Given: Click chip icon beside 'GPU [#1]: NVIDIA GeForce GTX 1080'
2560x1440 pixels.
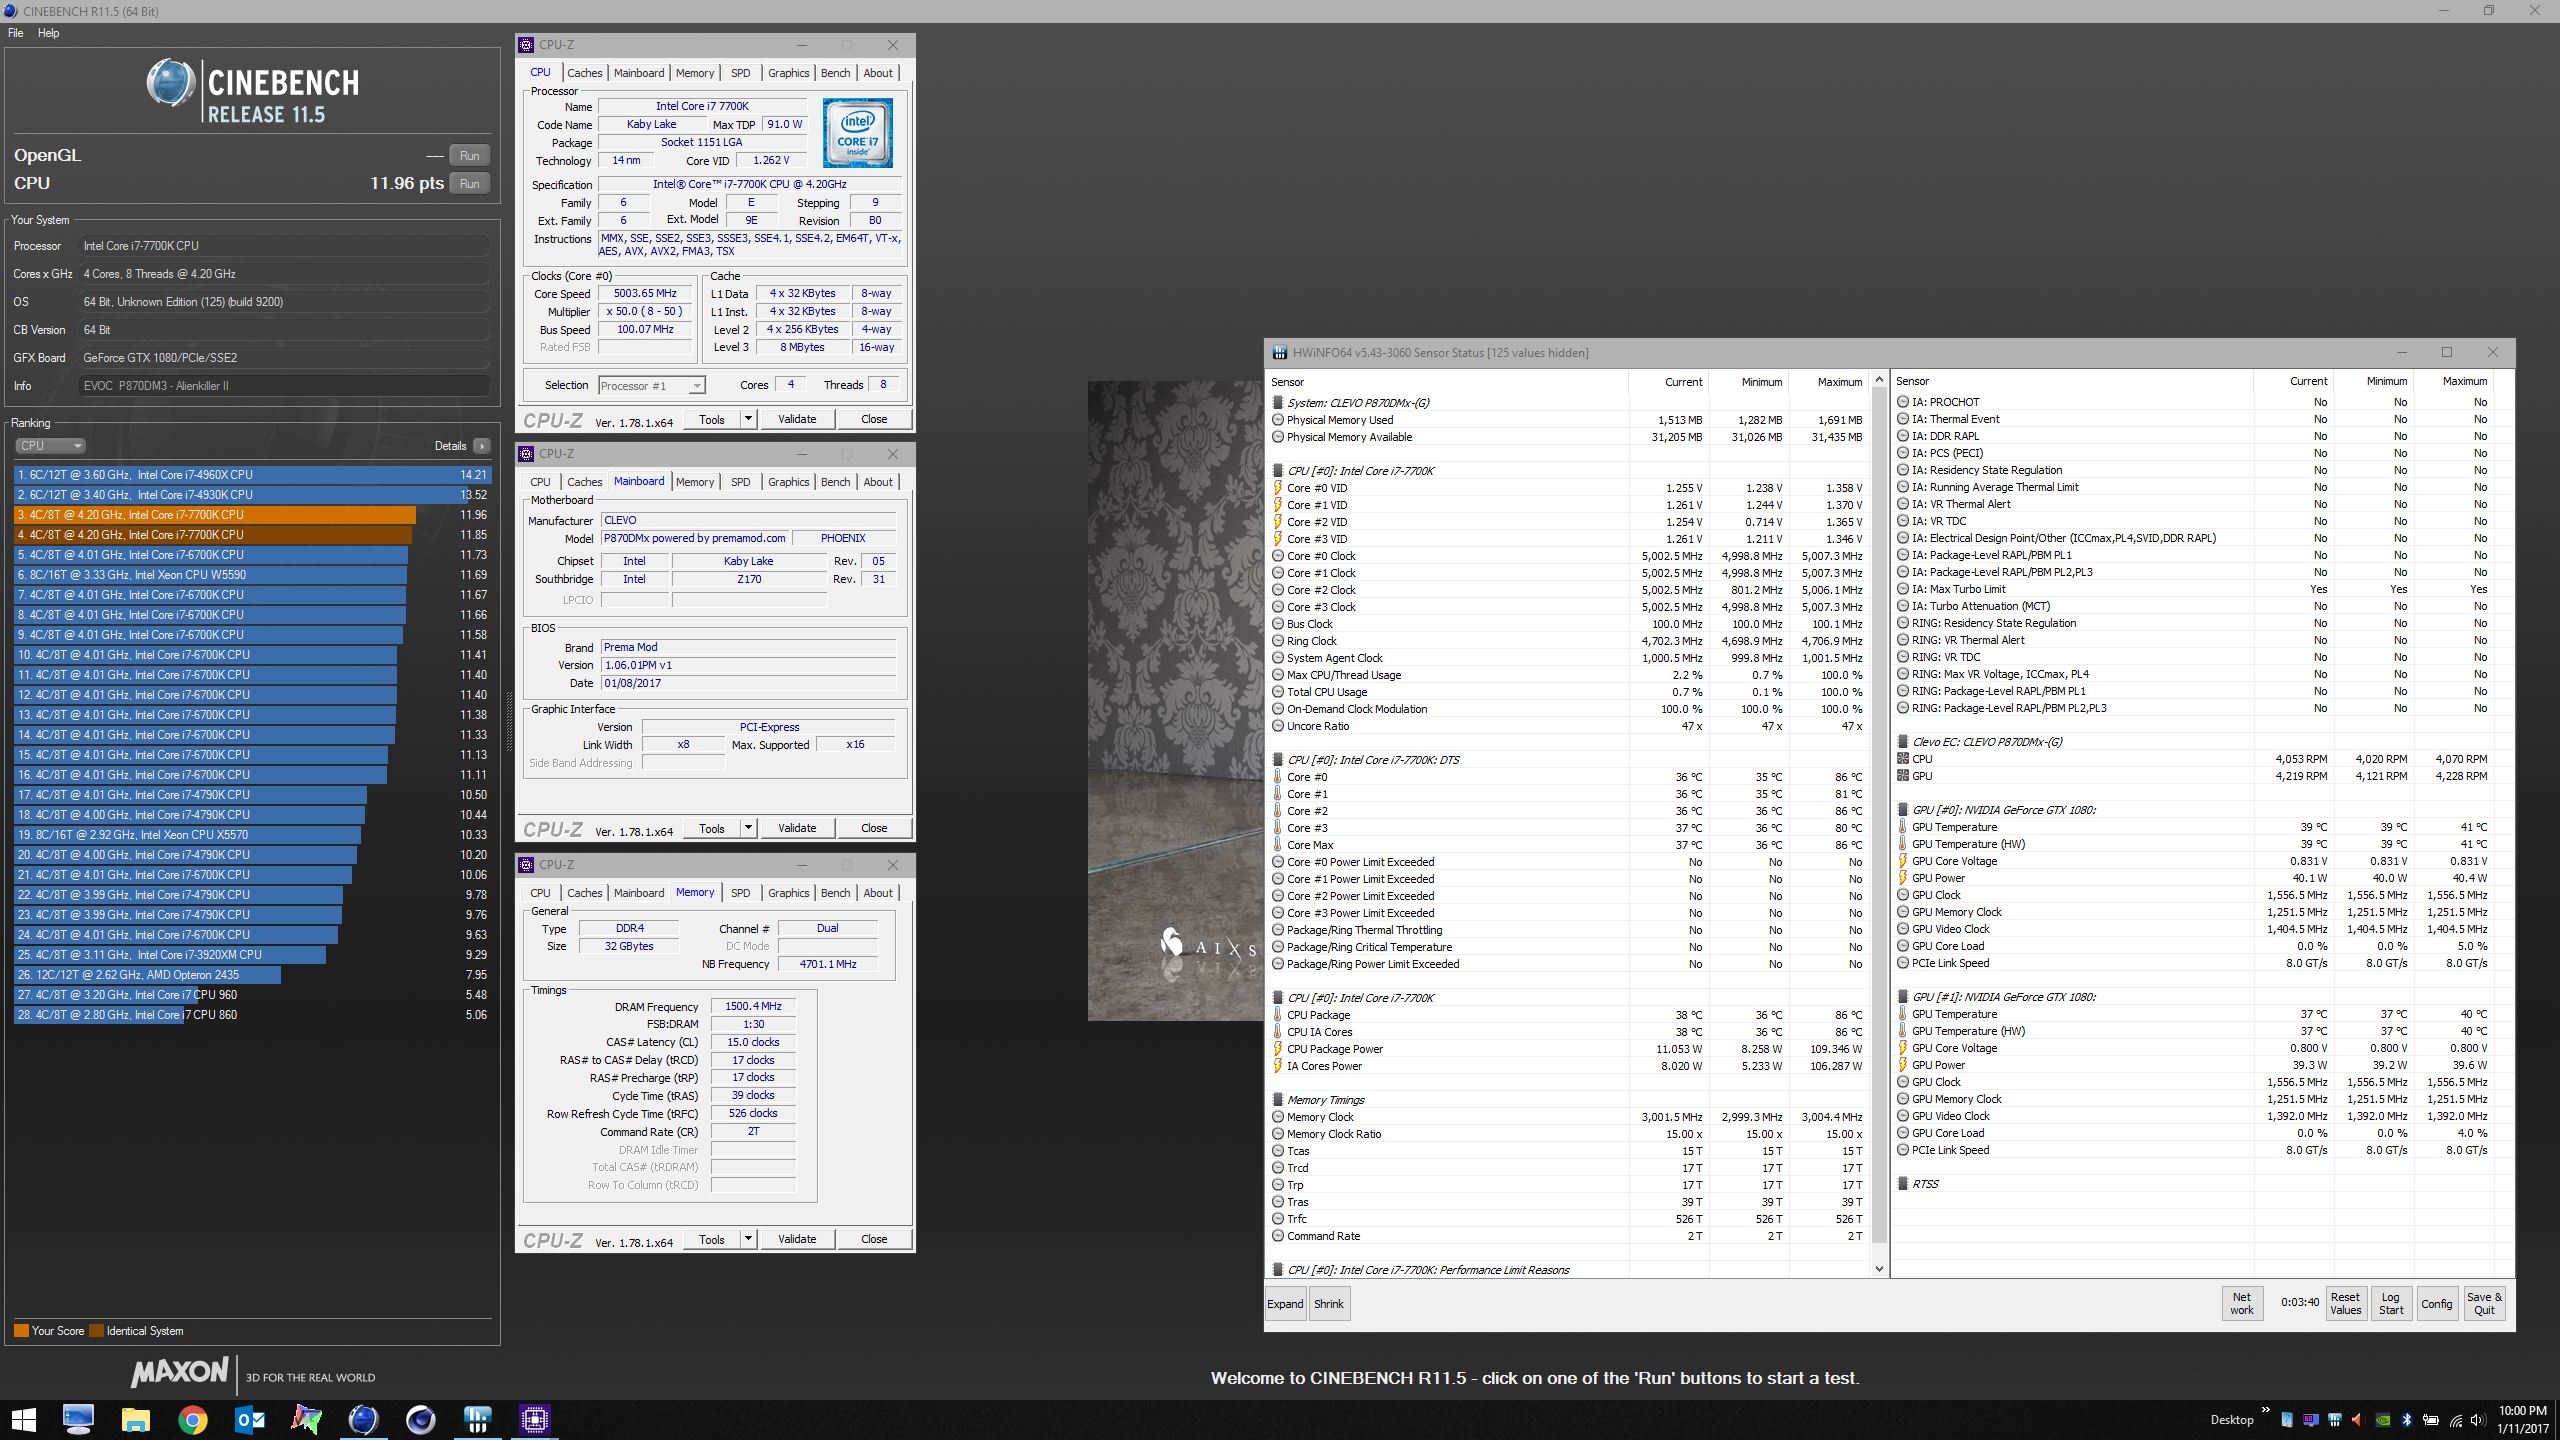Looking at the screenshot, I should pos(1903,997).
